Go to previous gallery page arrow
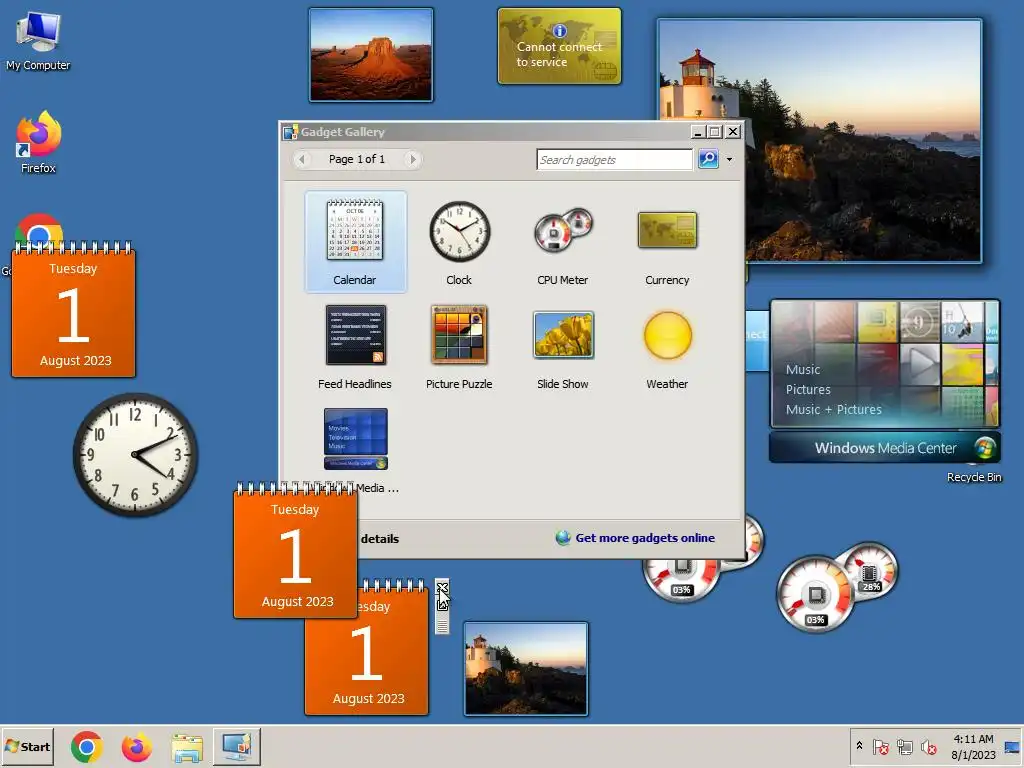This screenshot has width=1024, height=768. click(x=302, y=159)
